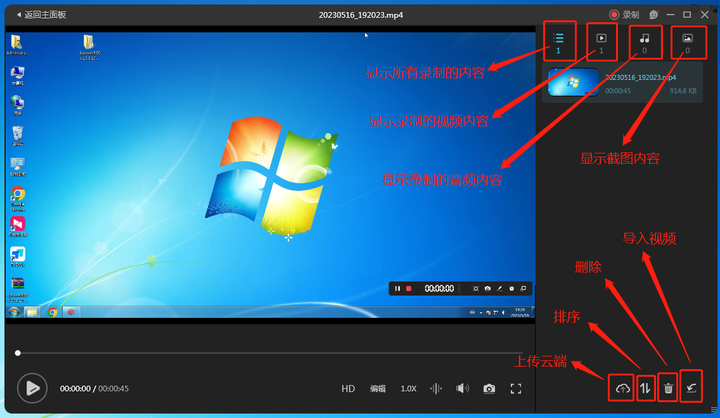Click file name 20230516_192023.mp4 in list
Viewport: 720px width, 418px height.
click(640, 77)
